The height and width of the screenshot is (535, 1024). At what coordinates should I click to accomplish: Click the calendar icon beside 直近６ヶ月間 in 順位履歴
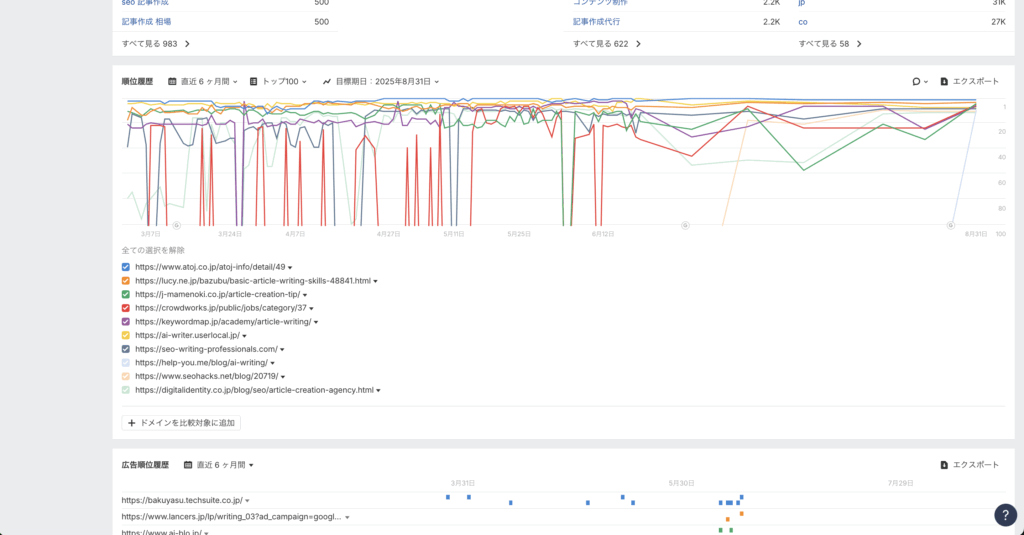172,82
